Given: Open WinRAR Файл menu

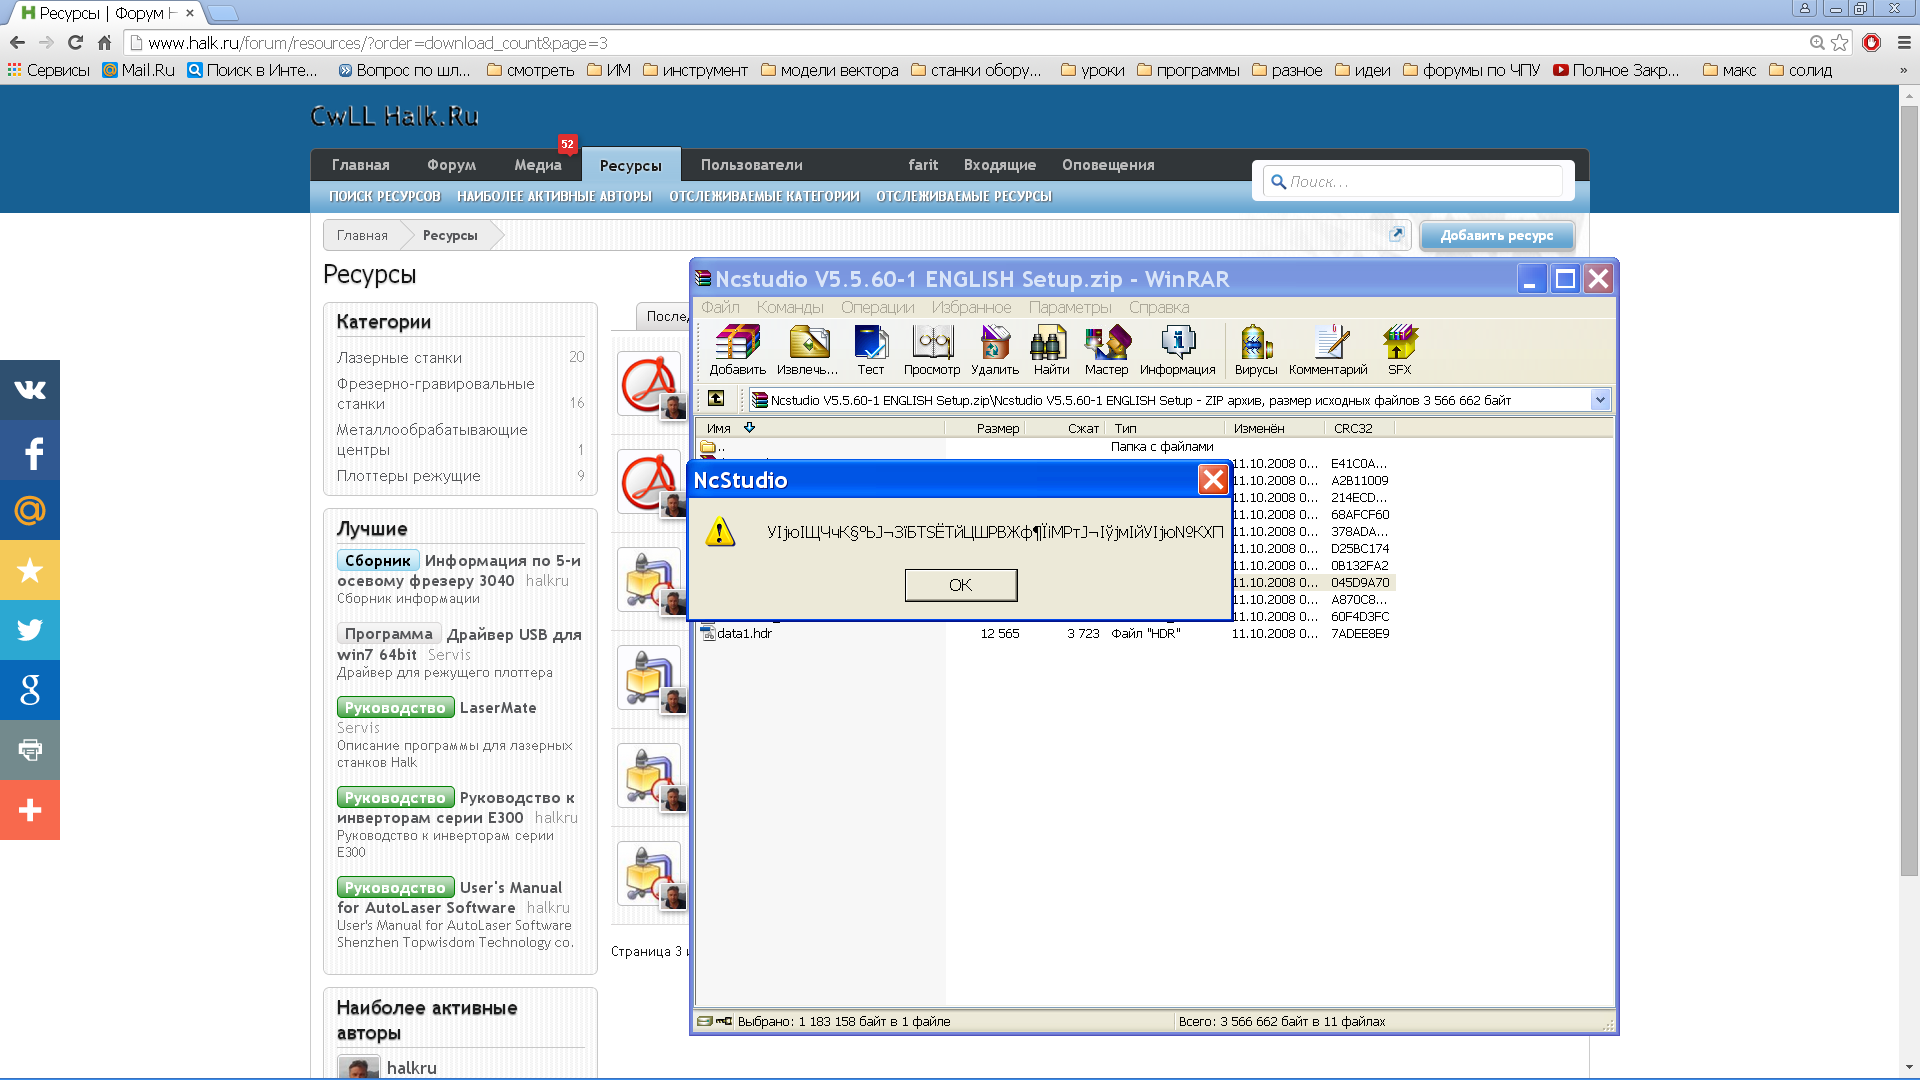Looking at the screenshot, I should 720,307.
